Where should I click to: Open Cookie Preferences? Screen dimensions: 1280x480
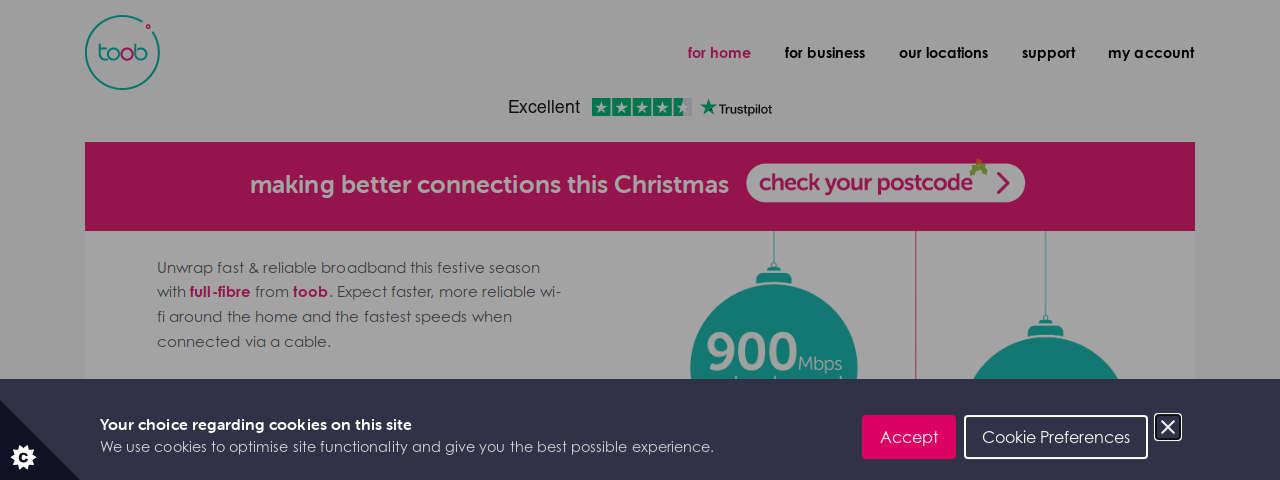click(x=1056, y=437)
